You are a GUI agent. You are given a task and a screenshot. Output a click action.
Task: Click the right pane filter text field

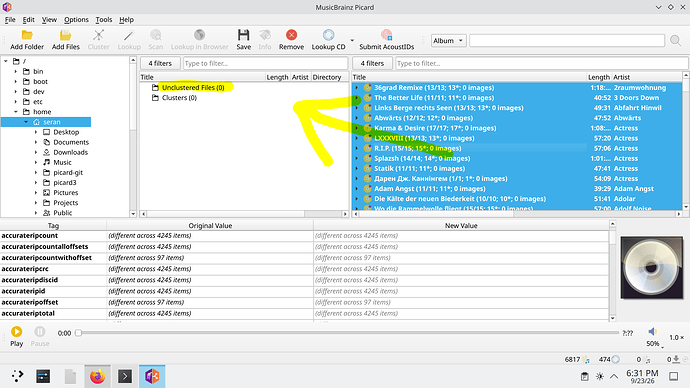click(x=541, y=63)
